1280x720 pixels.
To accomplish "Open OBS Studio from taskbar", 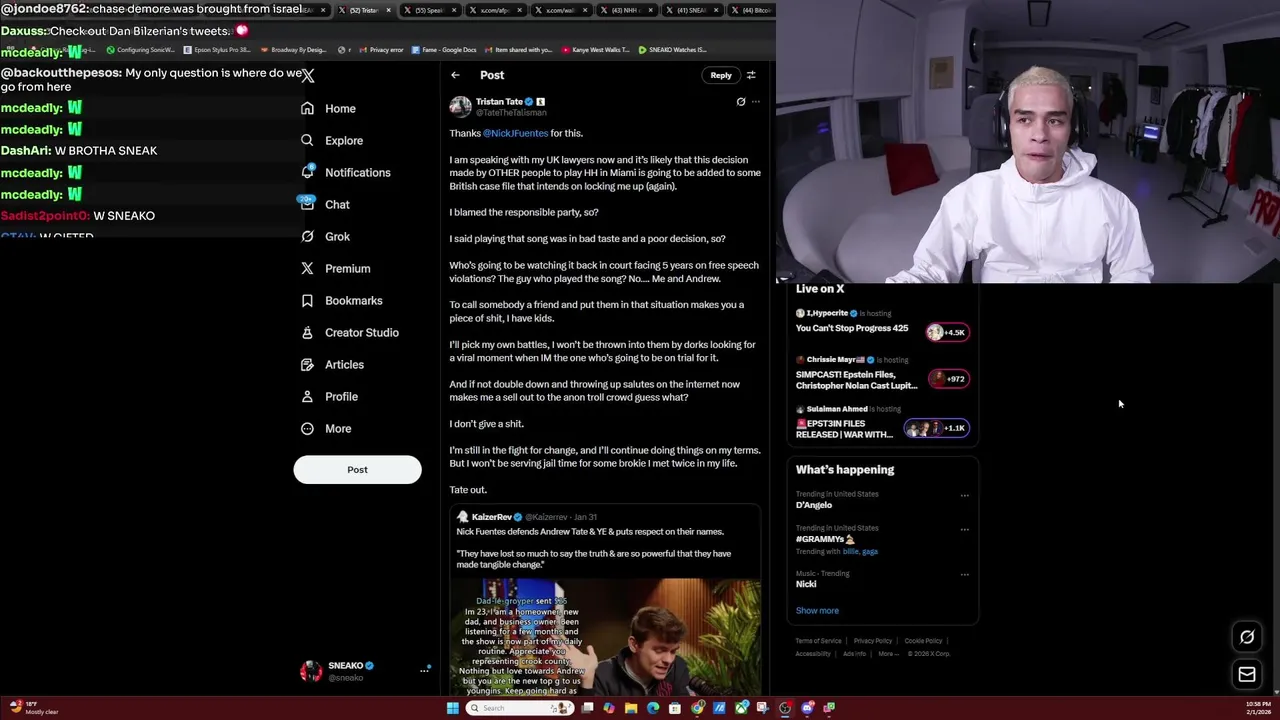I will 785,708.
